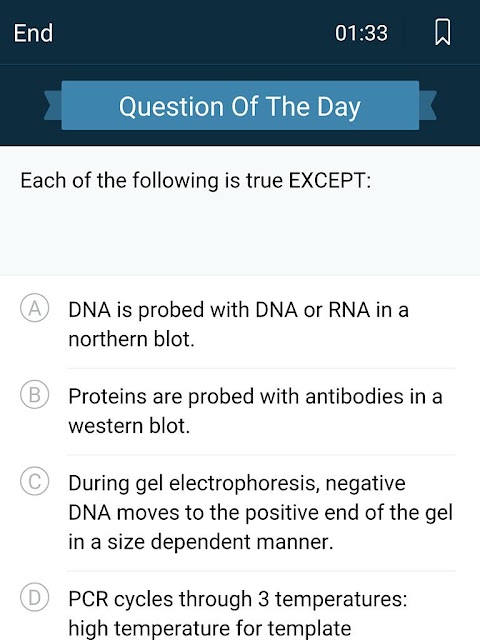Click the circled B letter icon
This screenshot has height=640, width=480.
35,394
